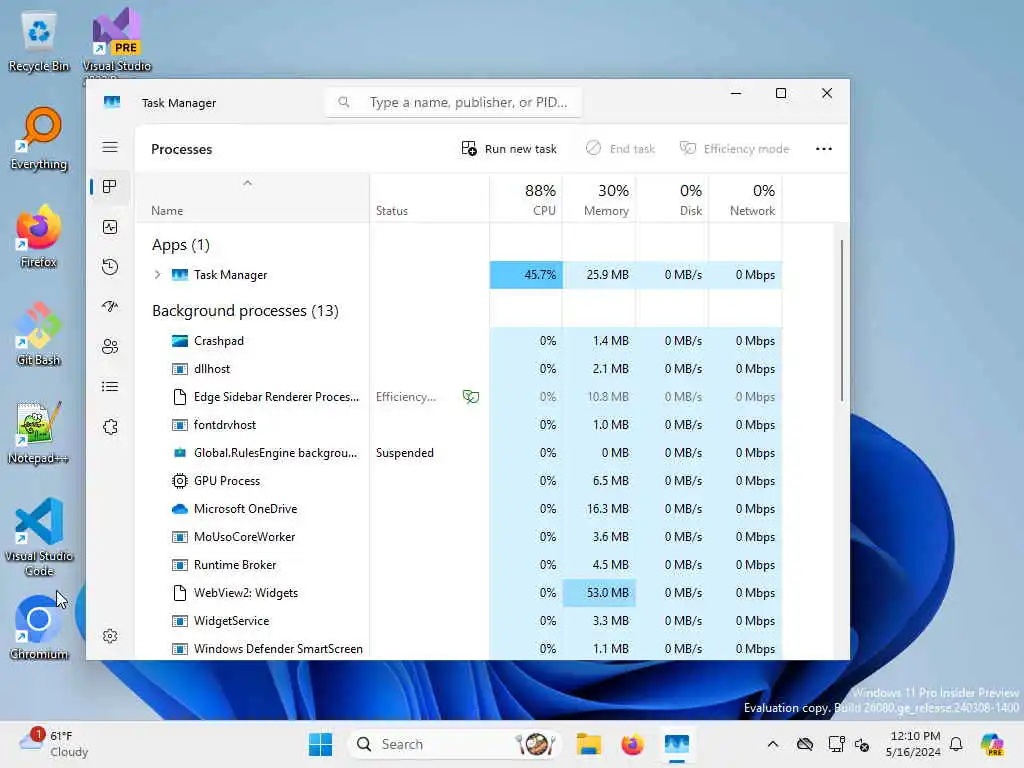1024x768 pixels.
Task: Click the Background processes (13) header
Action: pyautogui.click(x=246, y=311)
